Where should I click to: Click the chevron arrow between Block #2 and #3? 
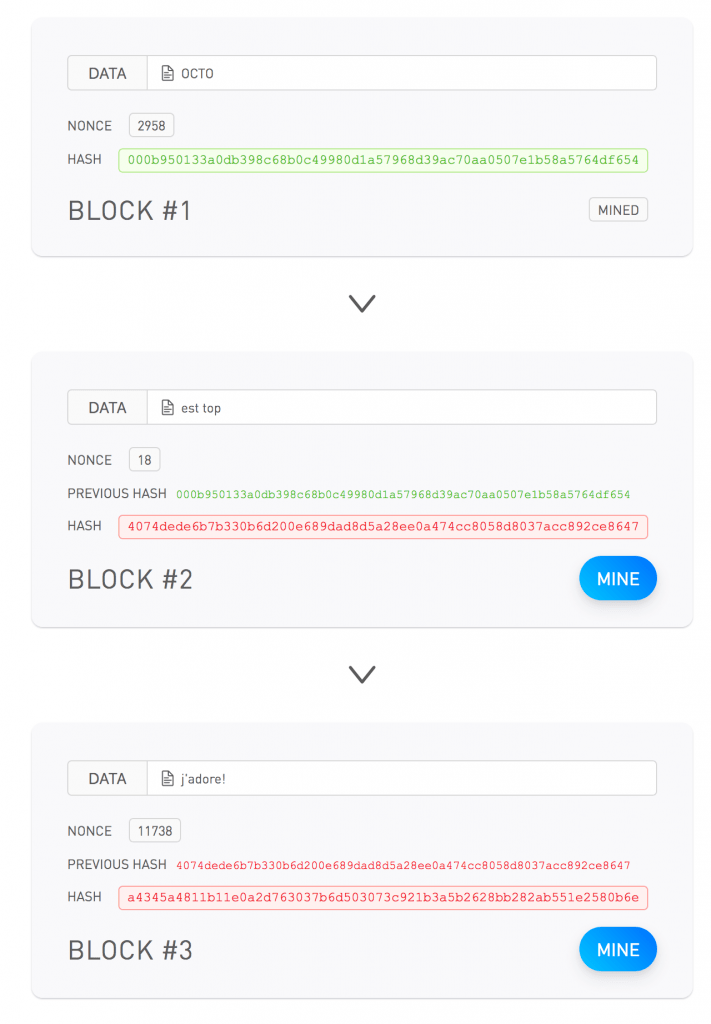tap(362, 674)
